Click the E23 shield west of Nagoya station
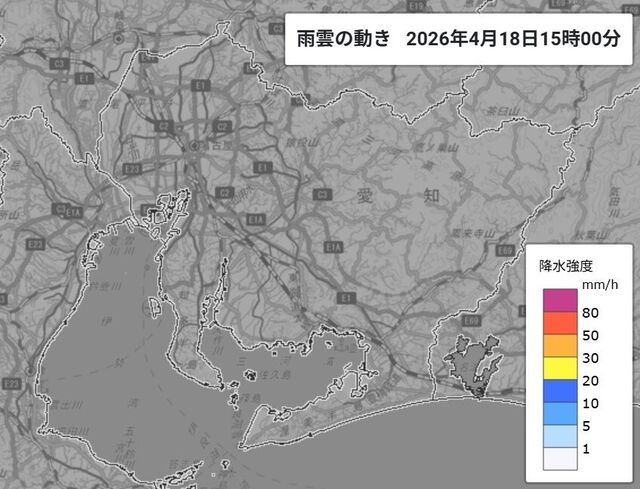640x489 pixels. click(132, 169)
